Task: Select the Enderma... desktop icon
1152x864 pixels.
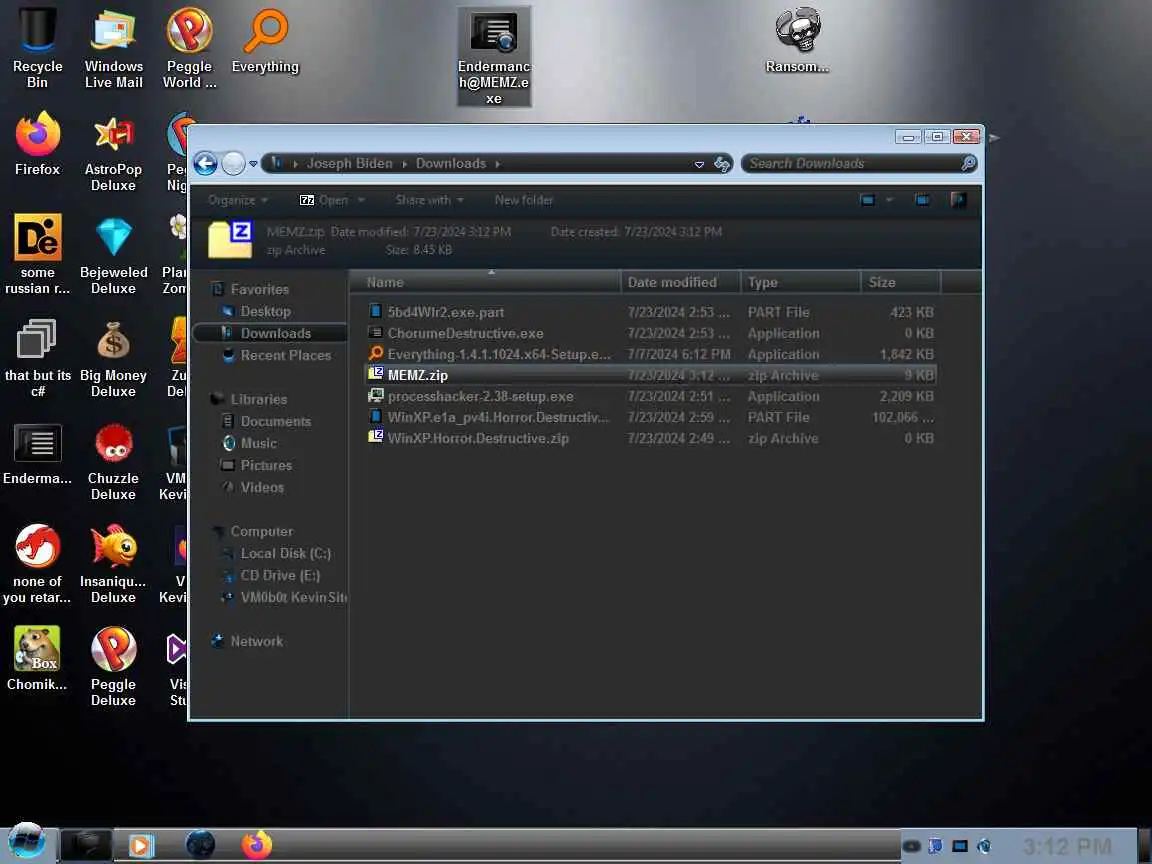Action: point(37,453)
